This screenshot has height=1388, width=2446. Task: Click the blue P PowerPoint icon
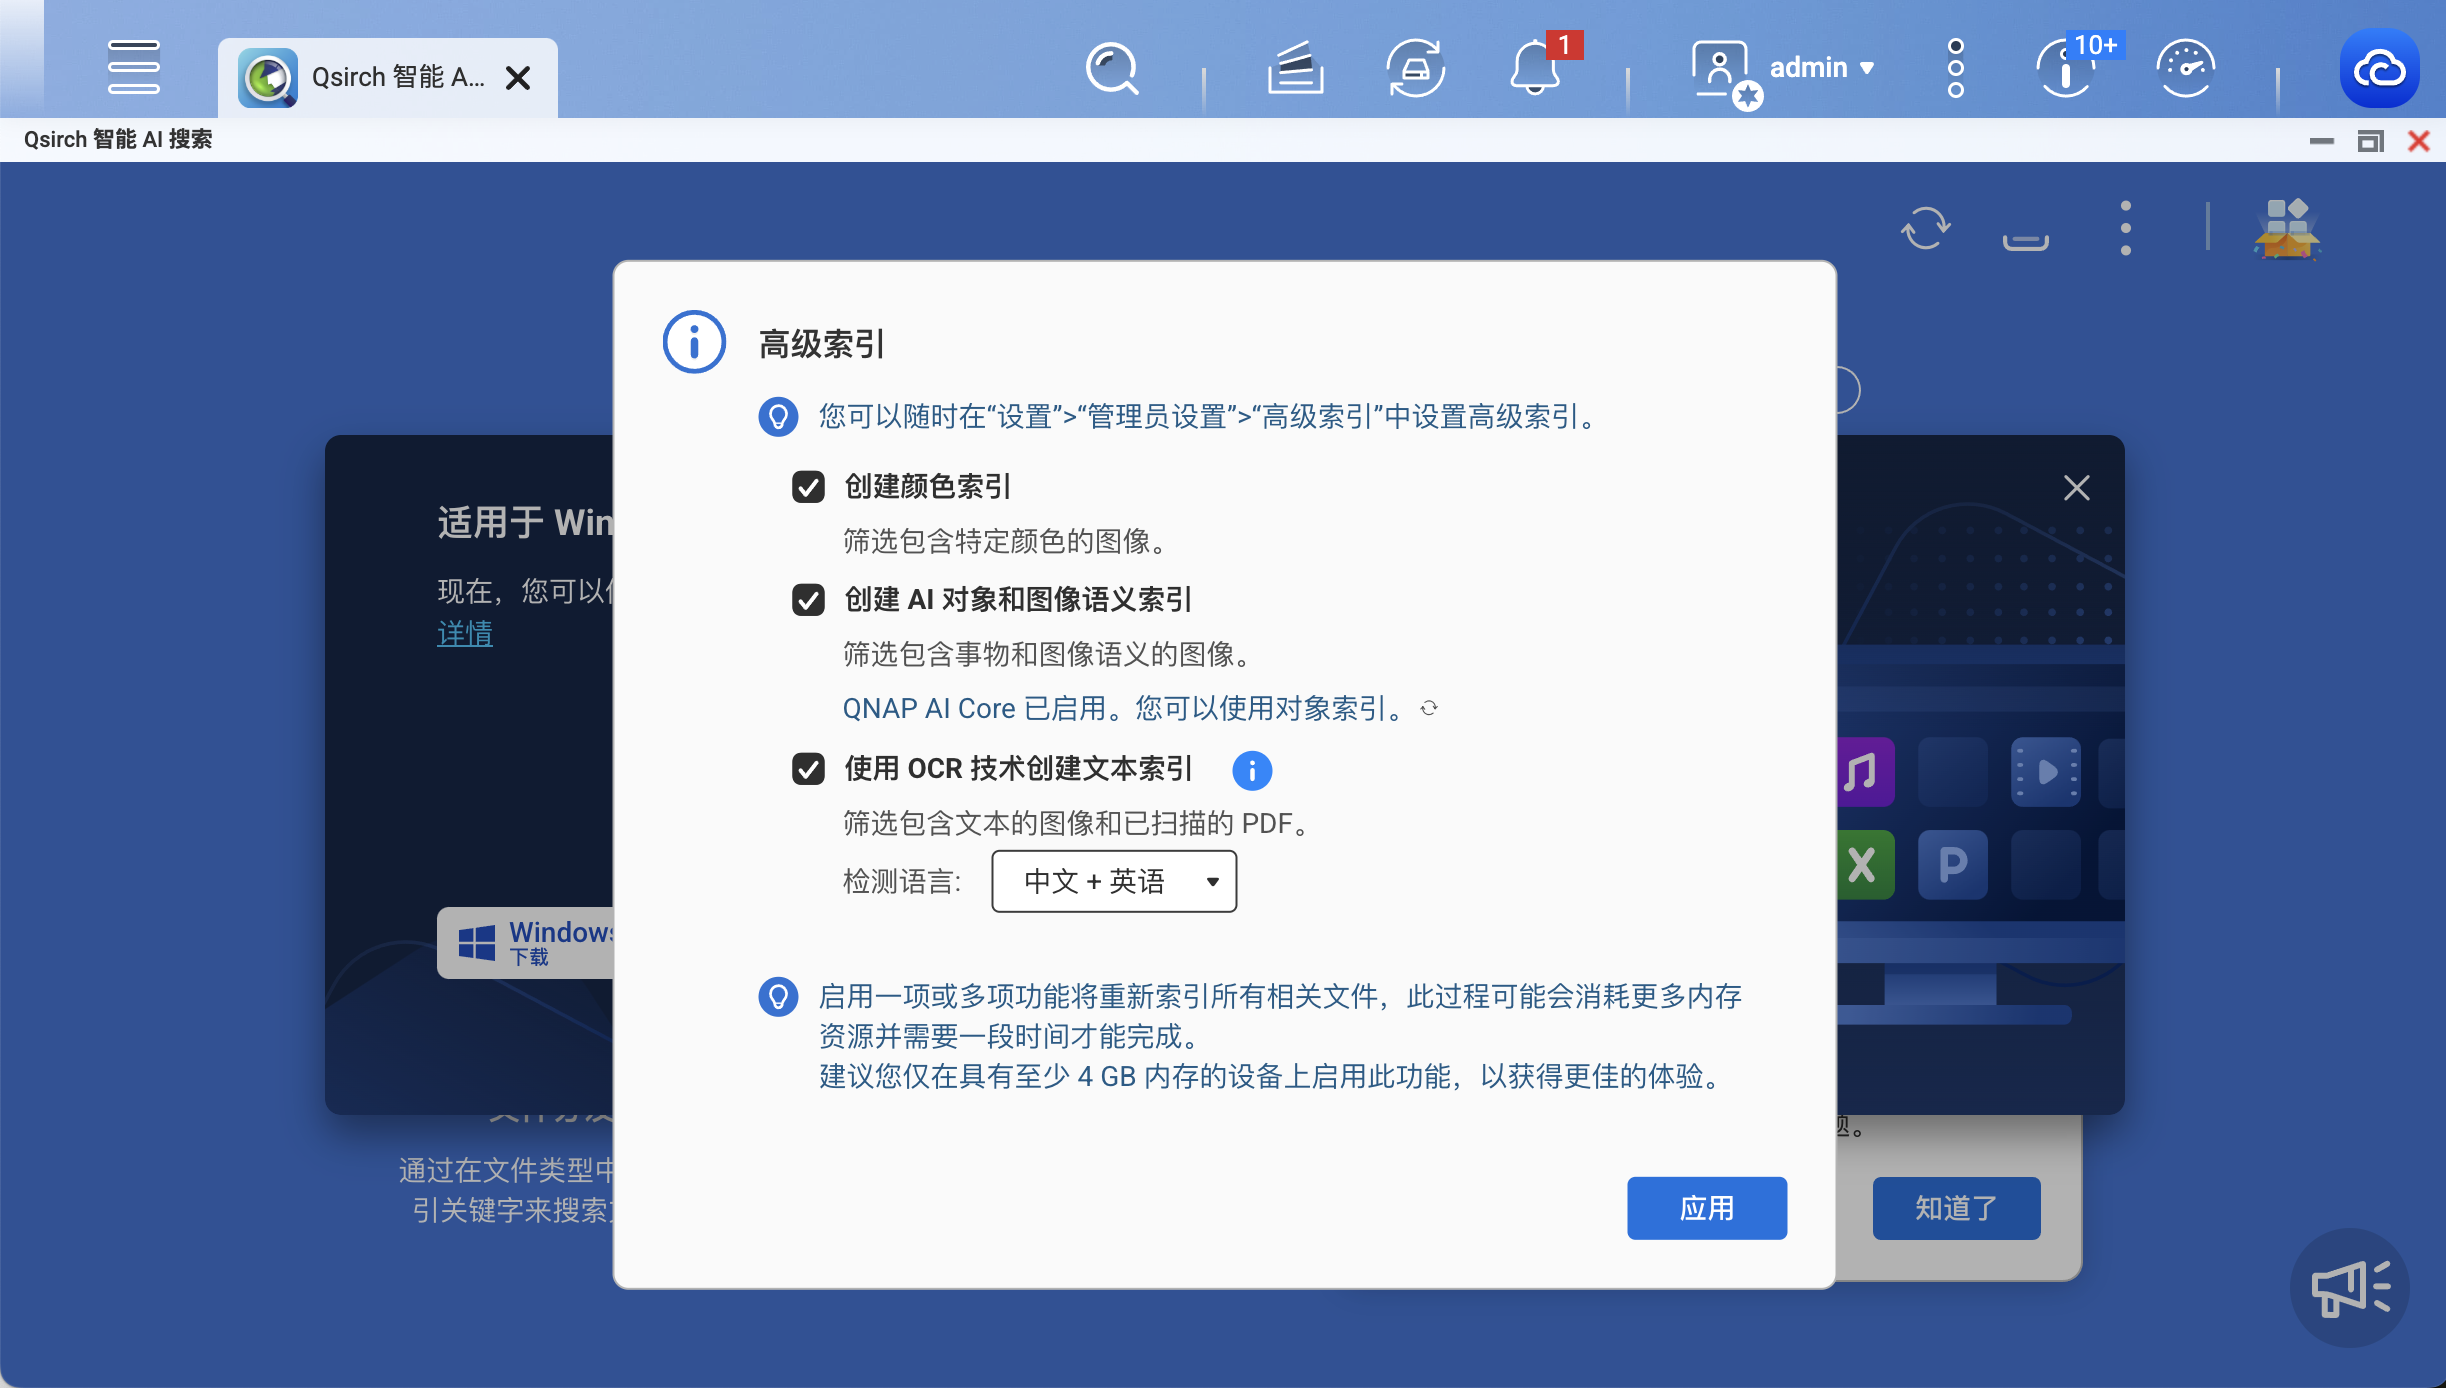[x=1952, y=864]
